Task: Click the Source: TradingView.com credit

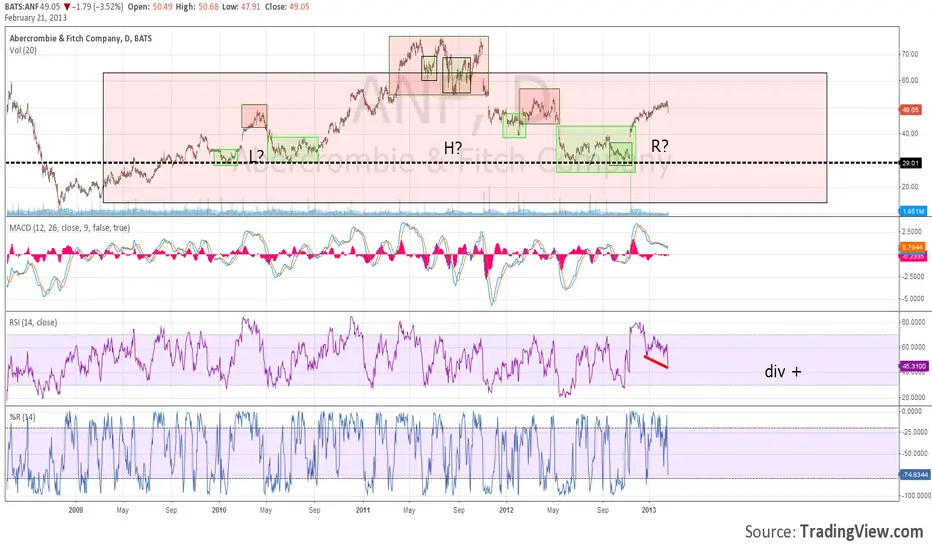Action: [834, 531]
